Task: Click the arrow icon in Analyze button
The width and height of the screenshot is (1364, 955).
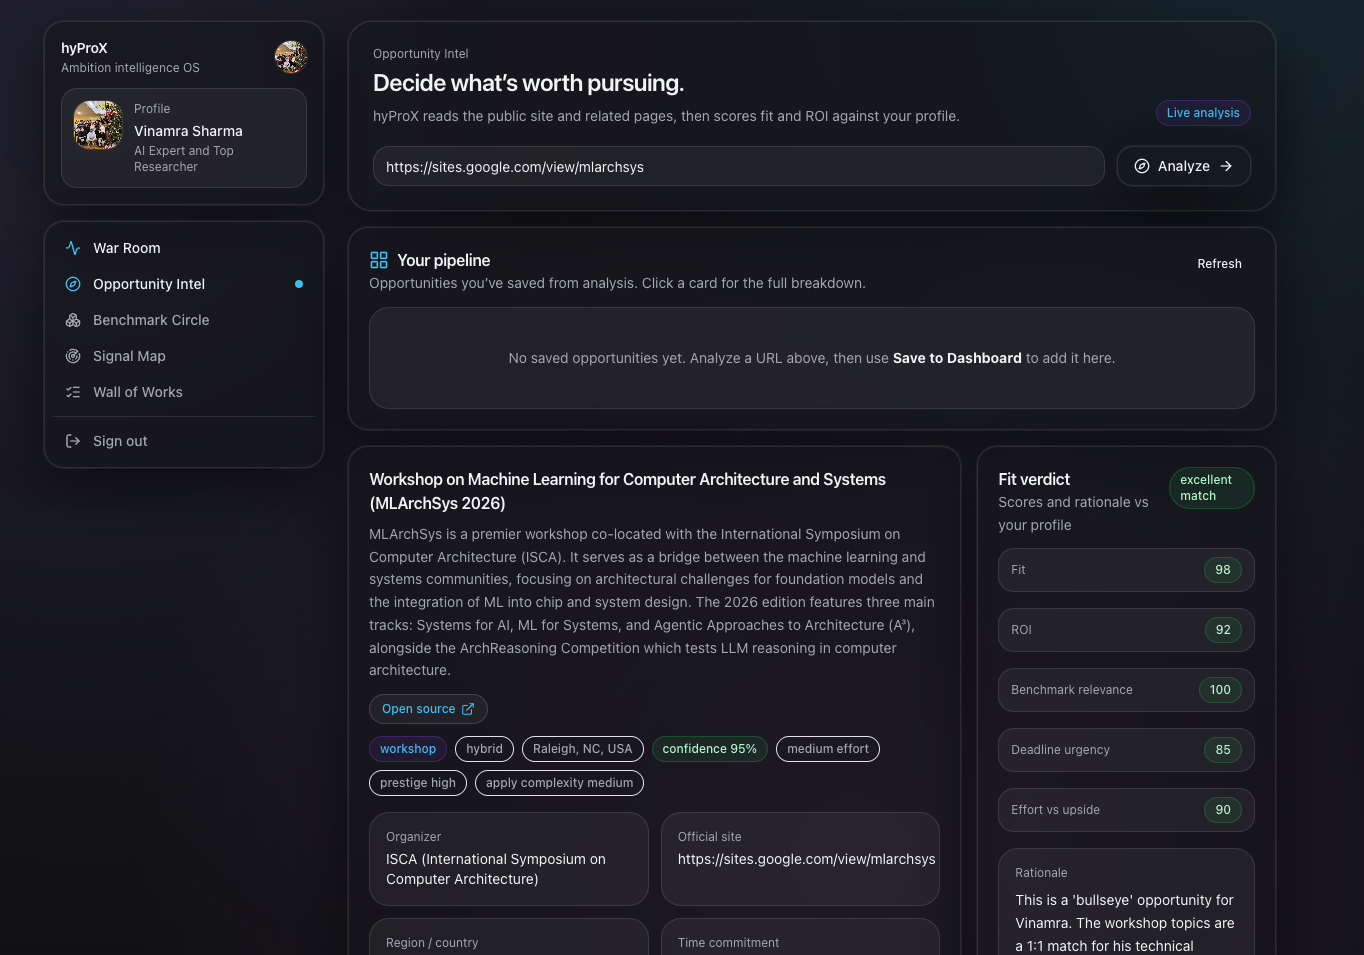Action: (x=1226, y=166)
